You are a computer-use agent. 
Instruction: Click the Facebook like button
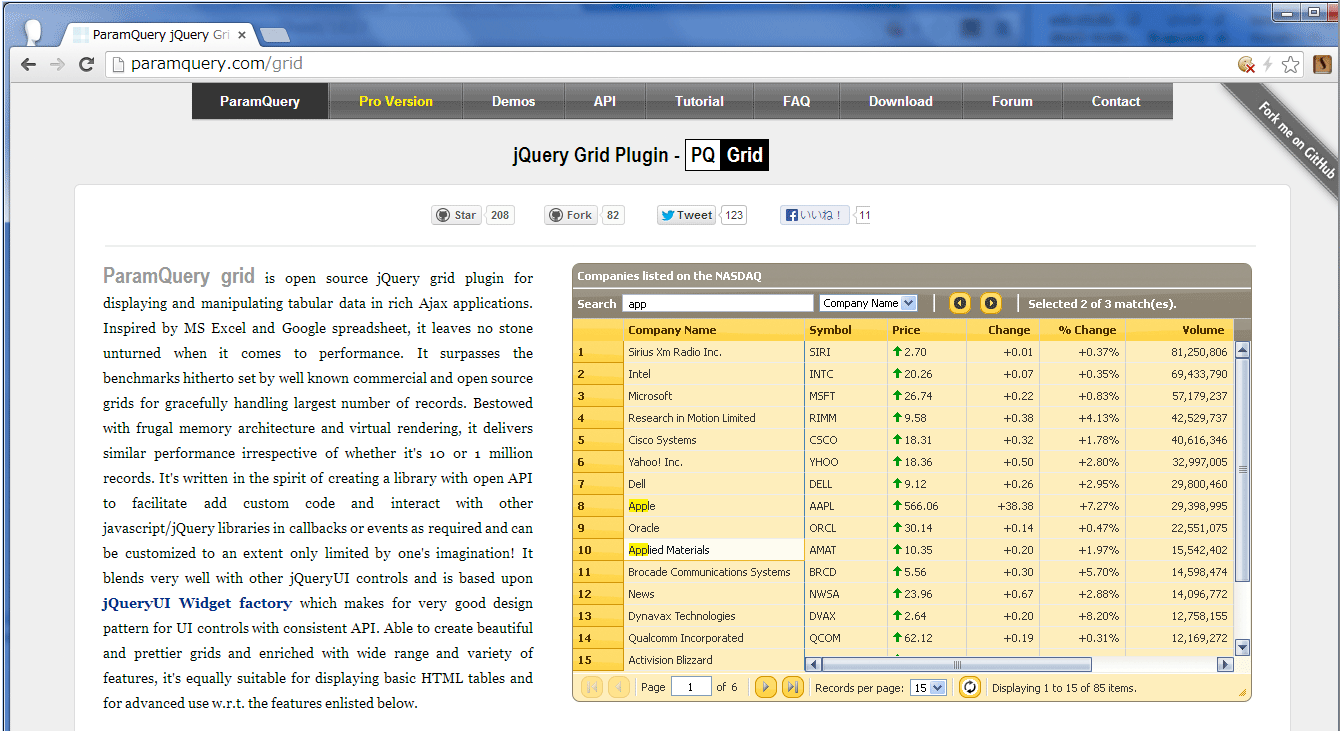[814, 215]
